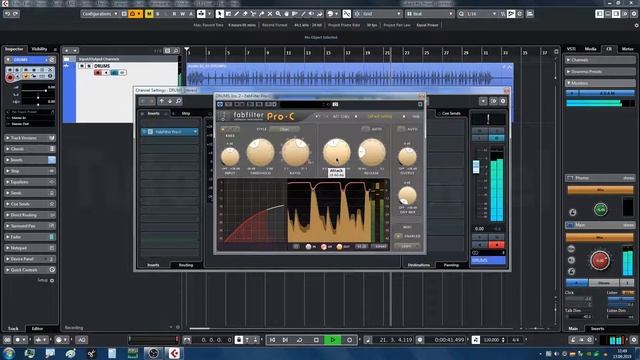Open the Grid snap type dropdown
The height and width of the screenshot is (360, 640).
pyautogui.click(x=378, y=14)
